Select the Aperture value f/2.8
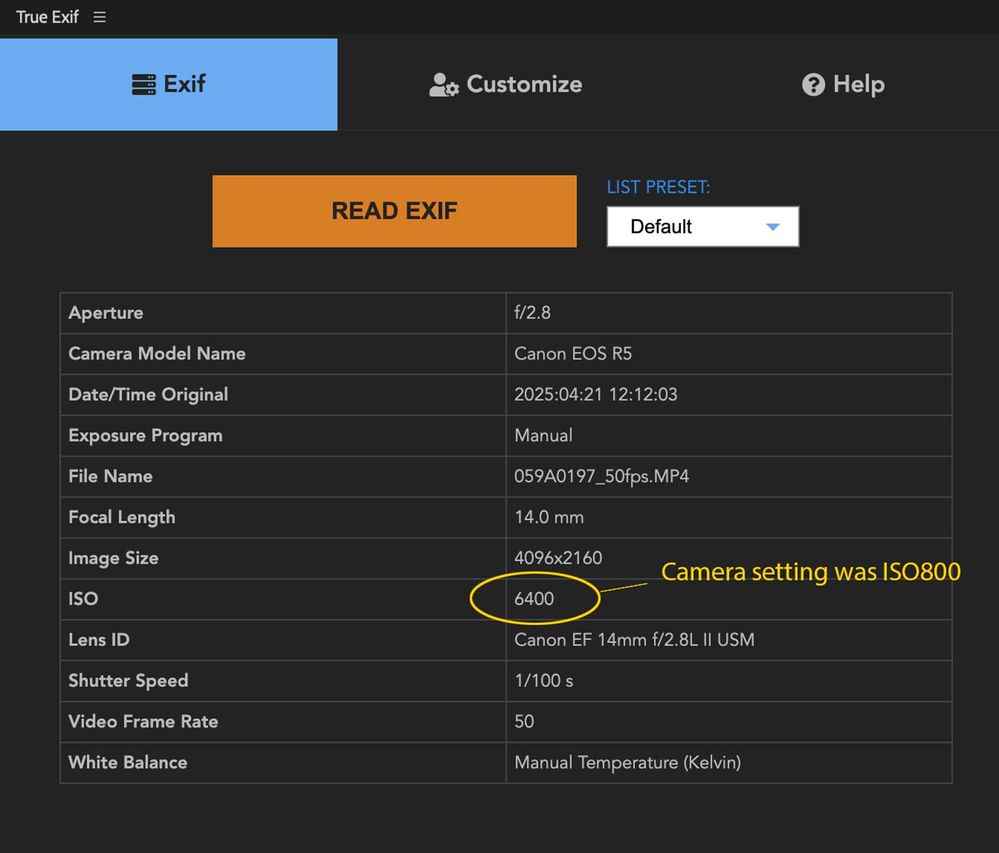 point(532,313)
